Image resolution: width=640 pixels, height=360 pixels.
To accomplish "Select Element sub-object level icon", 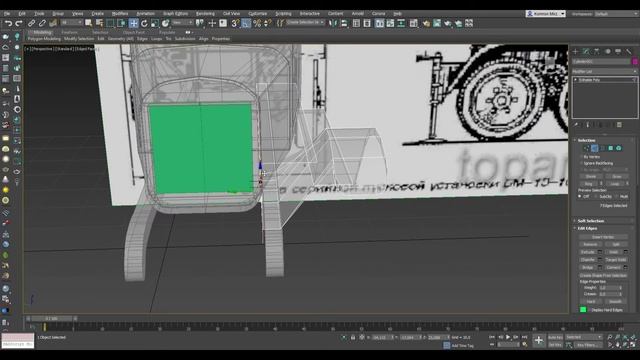I will 619,148.
